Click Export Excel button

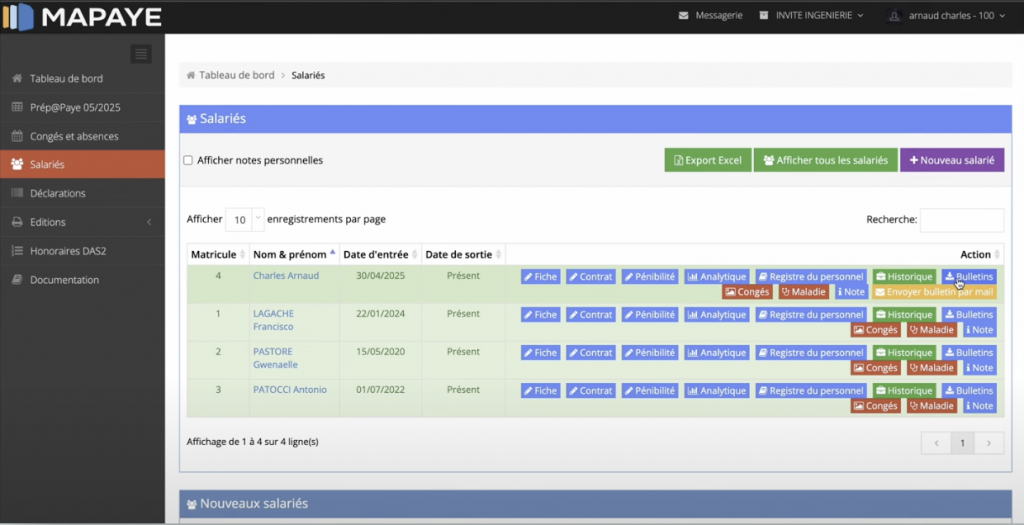(707, 160)
